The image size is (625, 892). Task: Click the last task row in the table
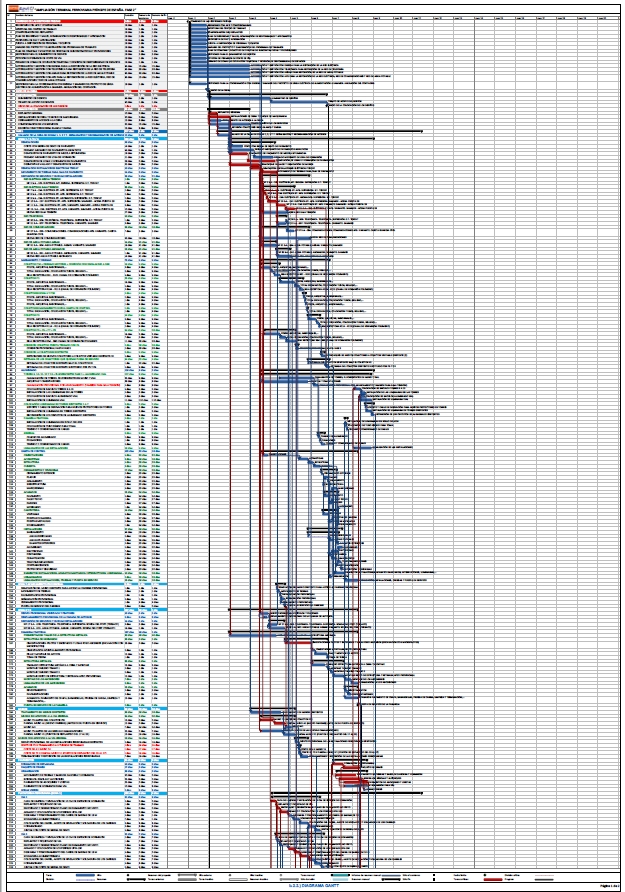coord(87,866)
